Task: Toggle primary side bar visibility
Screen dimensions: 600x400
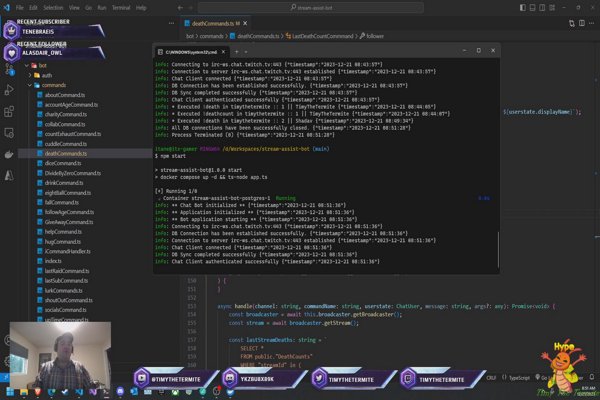Action: (x=522, y=8)
